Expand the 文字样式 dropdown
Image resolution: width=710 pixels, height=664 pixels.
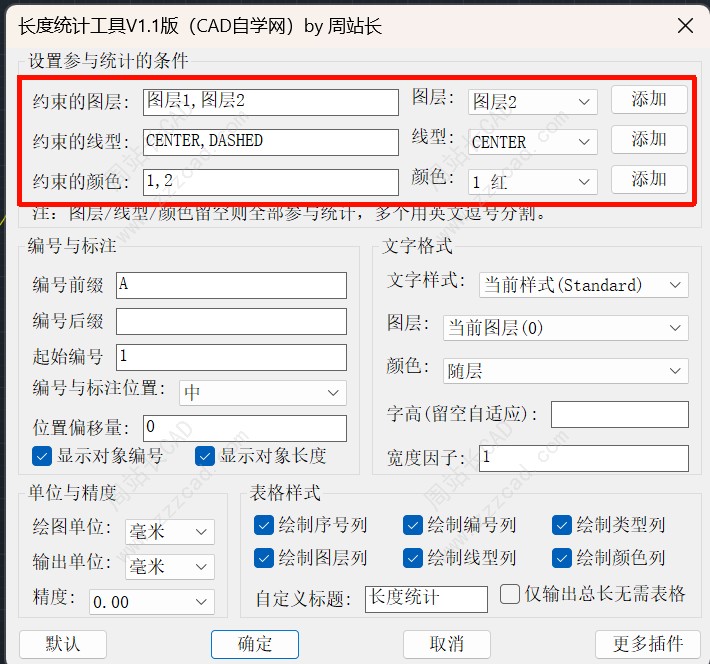[x=583, y=285]
